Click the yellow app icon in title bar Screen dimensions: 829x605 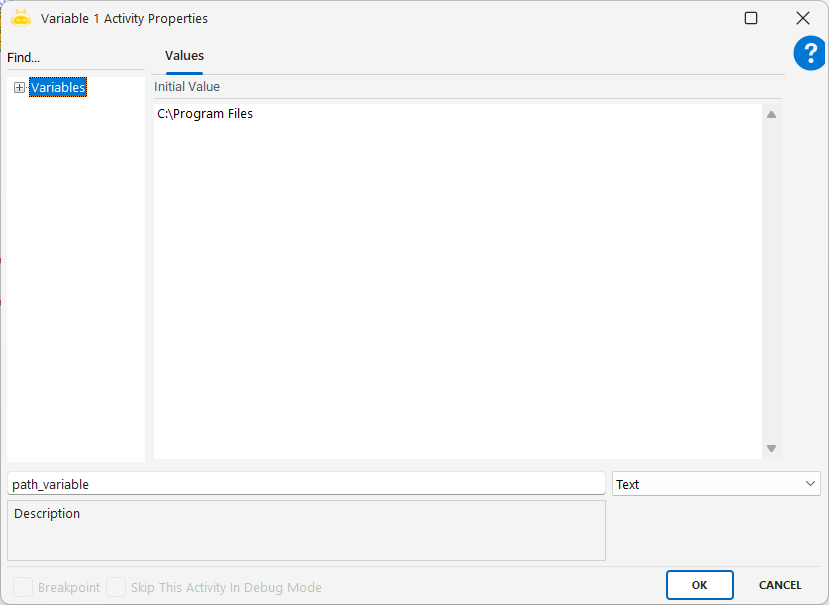21,18
